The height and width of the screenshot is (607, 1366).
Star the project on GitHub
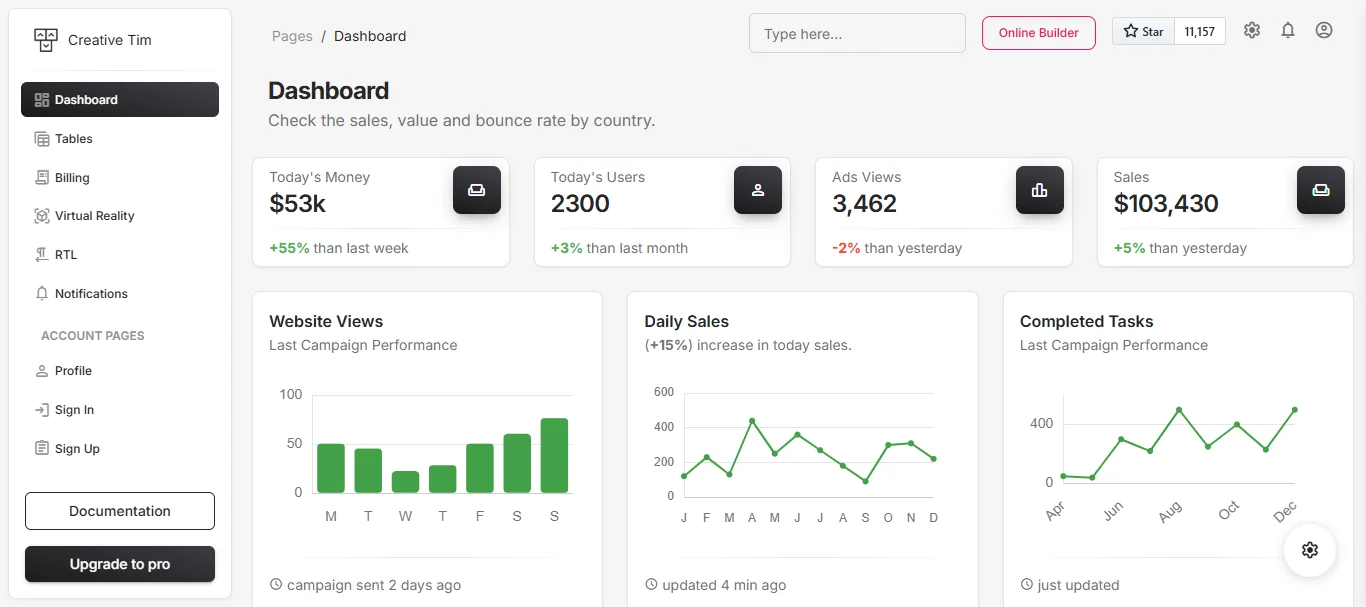click(x=1142, y=30)
